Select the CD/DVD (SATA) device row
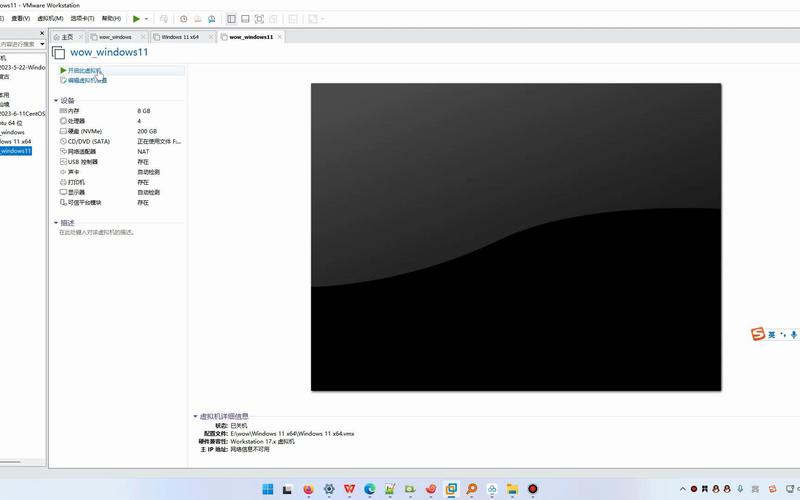Image resolution: width=800 pixels, height=500 pixels. pos(120,141)
